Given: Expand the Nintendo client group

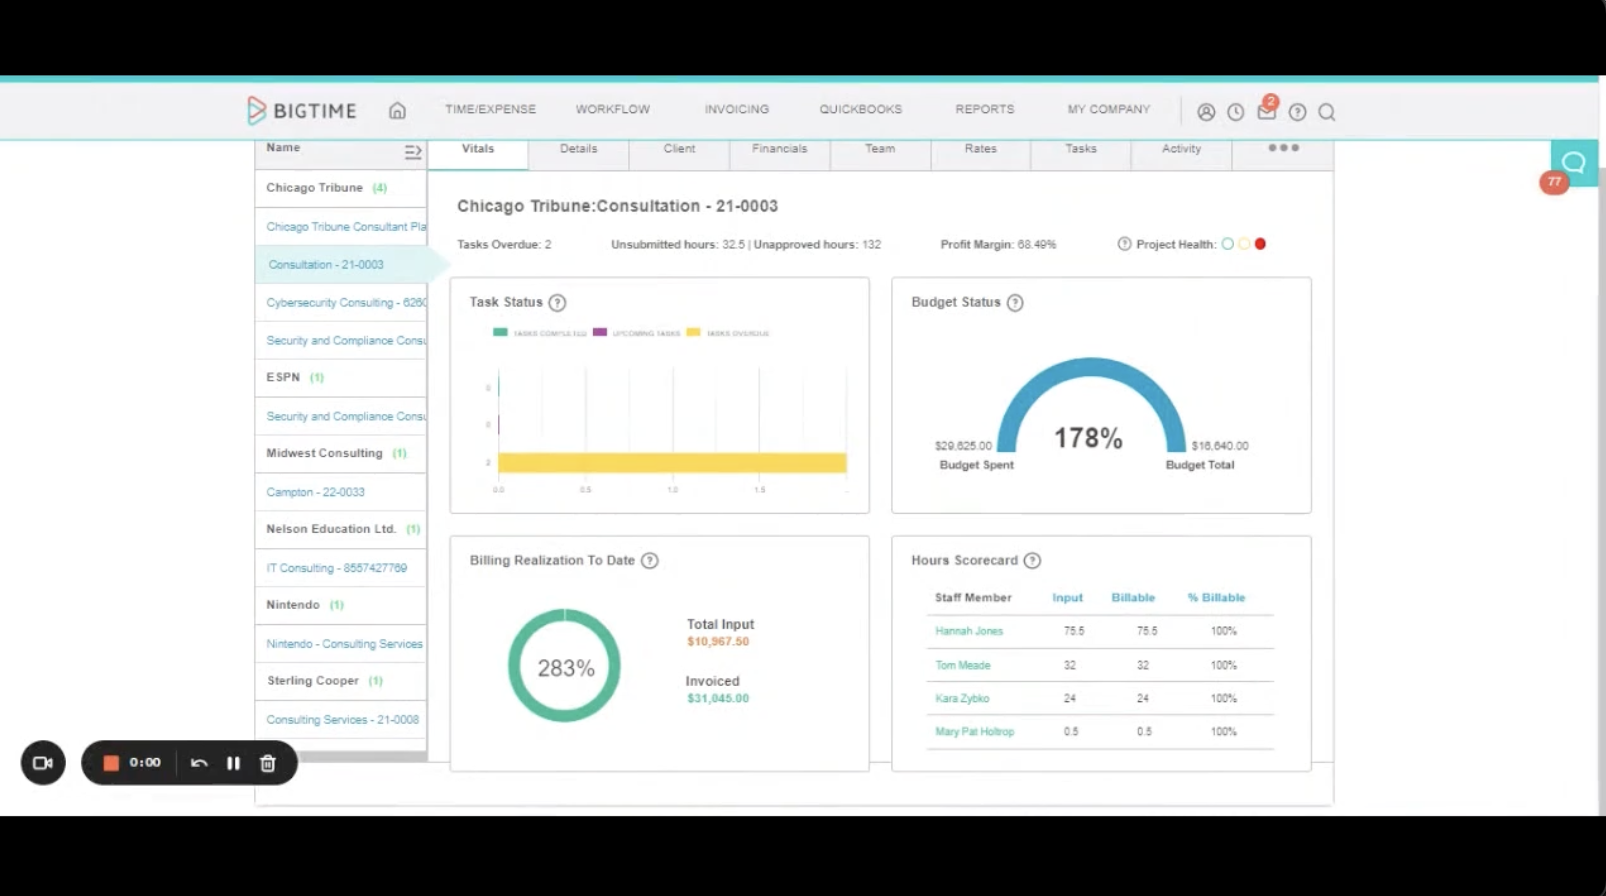Looking at the screenshot, I should click(341, 605).
